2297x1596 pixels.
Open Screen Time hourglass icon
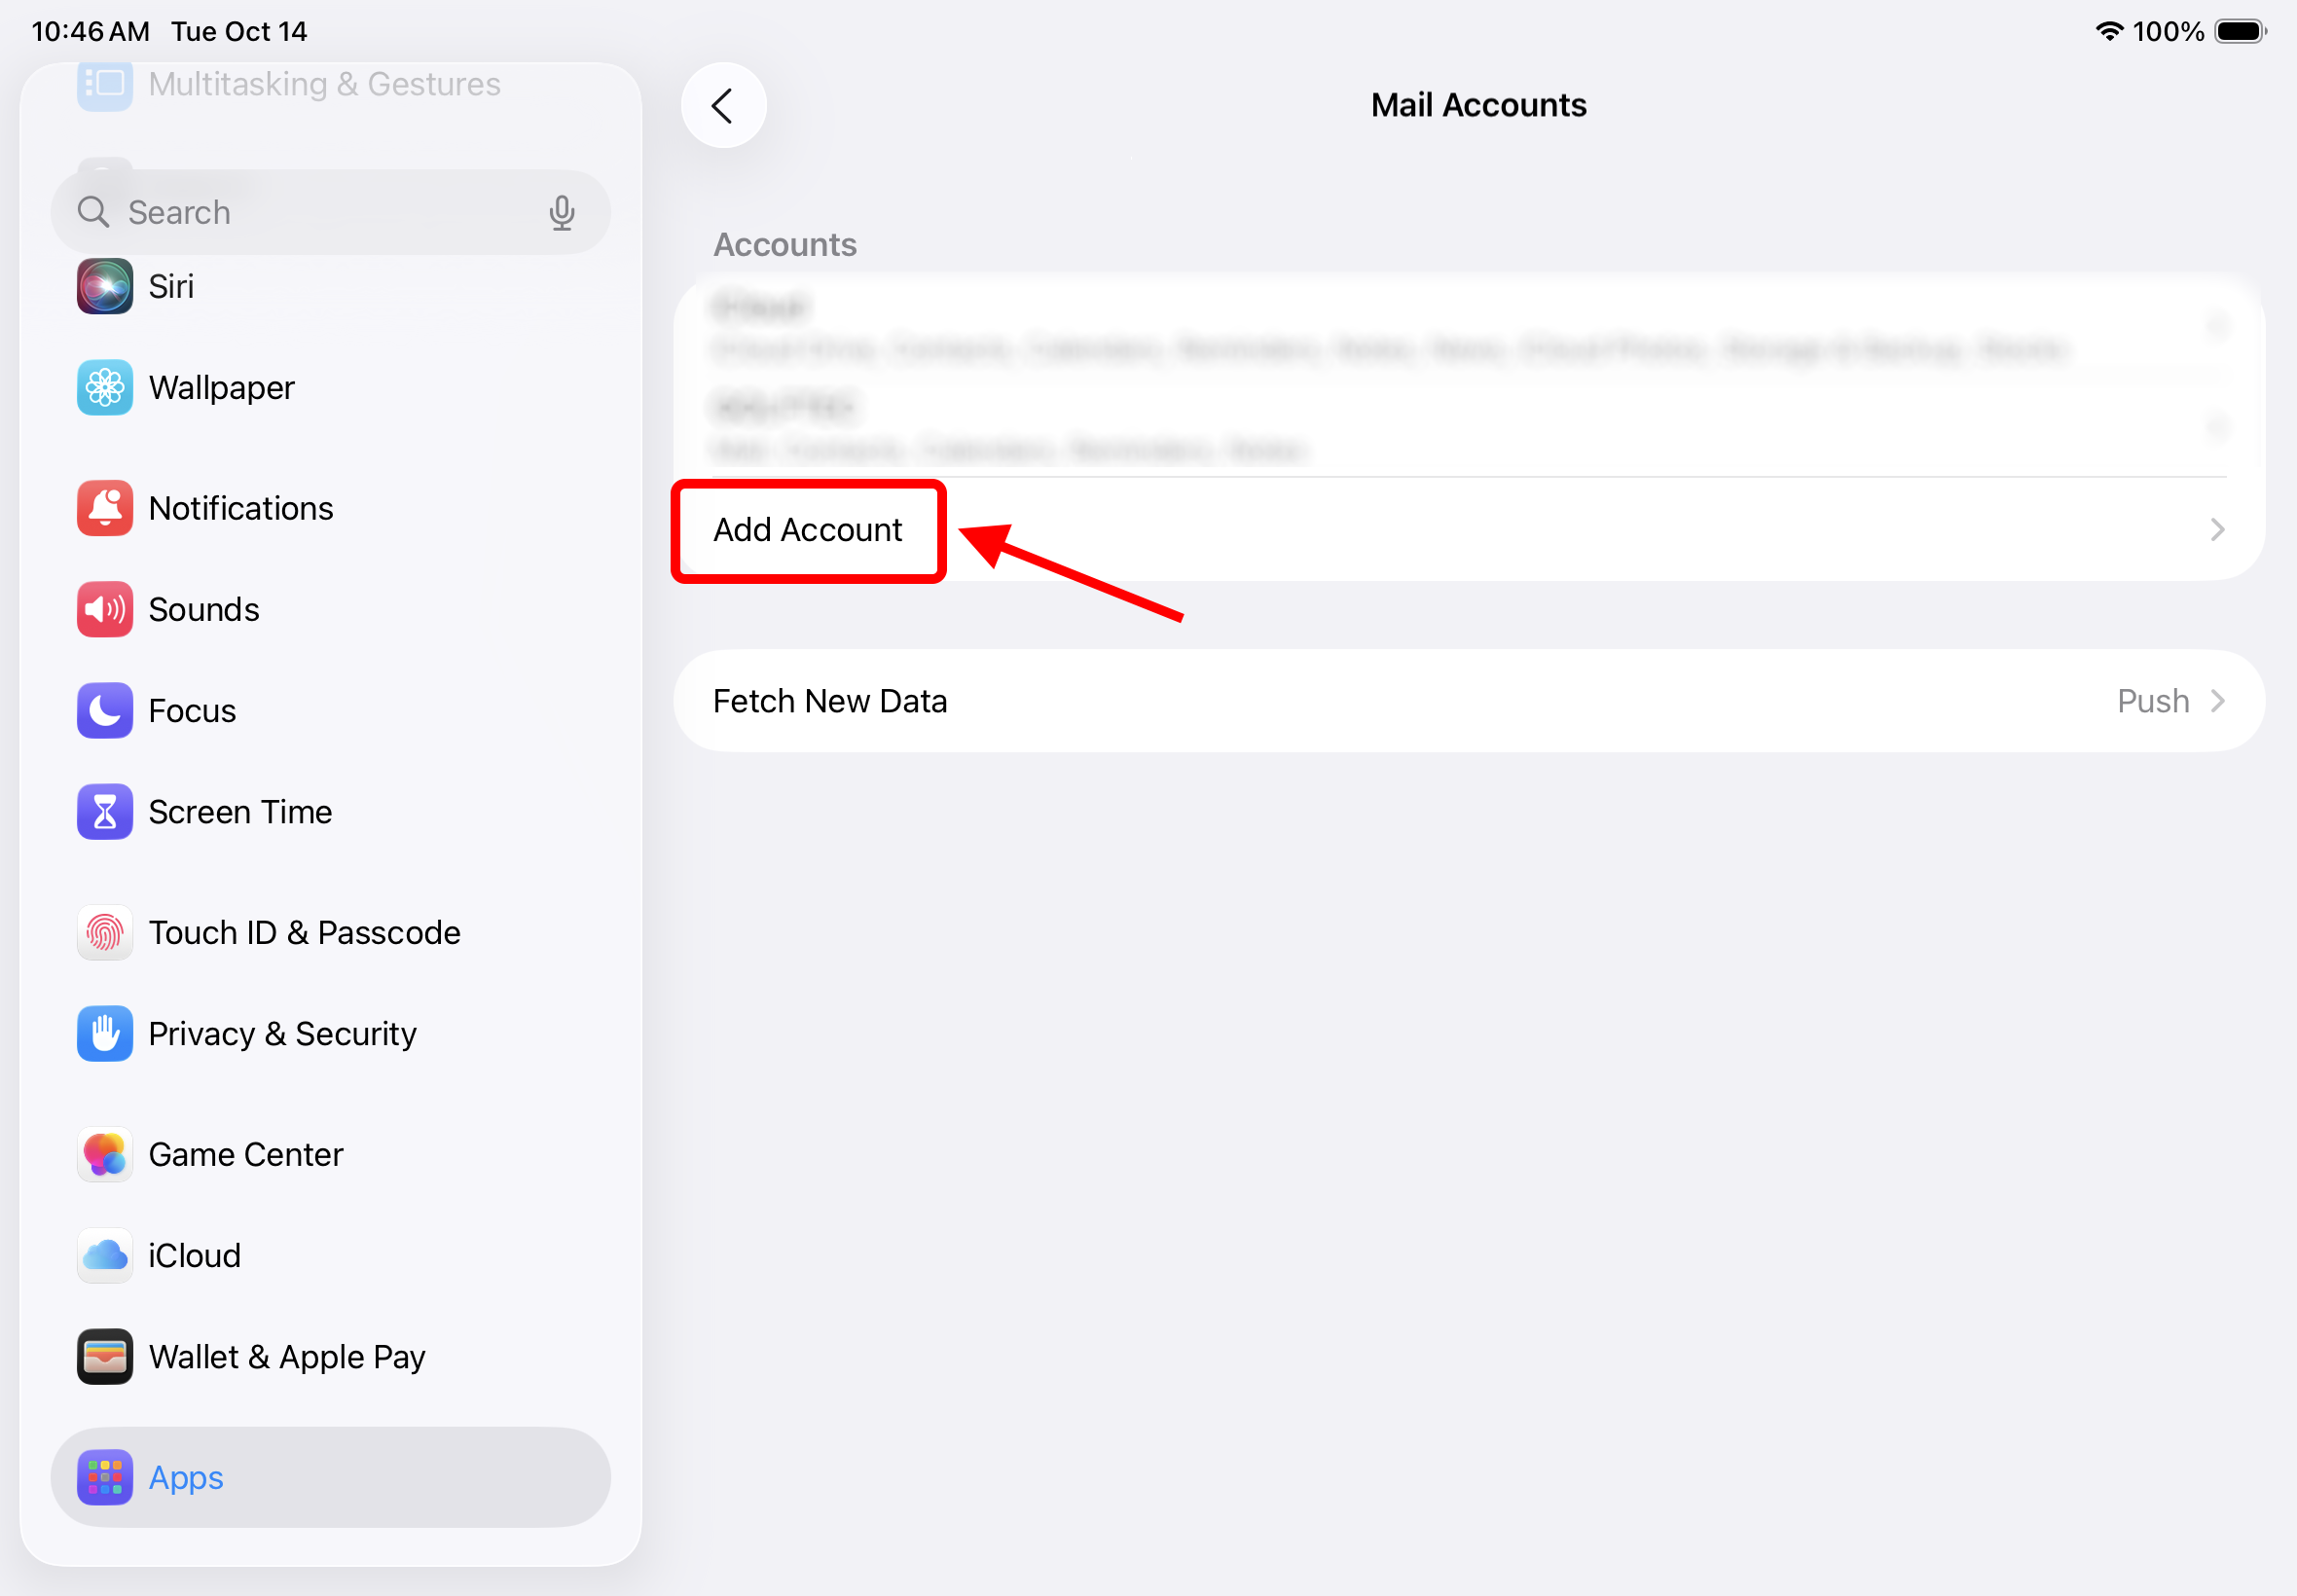[x=104, y=811]
